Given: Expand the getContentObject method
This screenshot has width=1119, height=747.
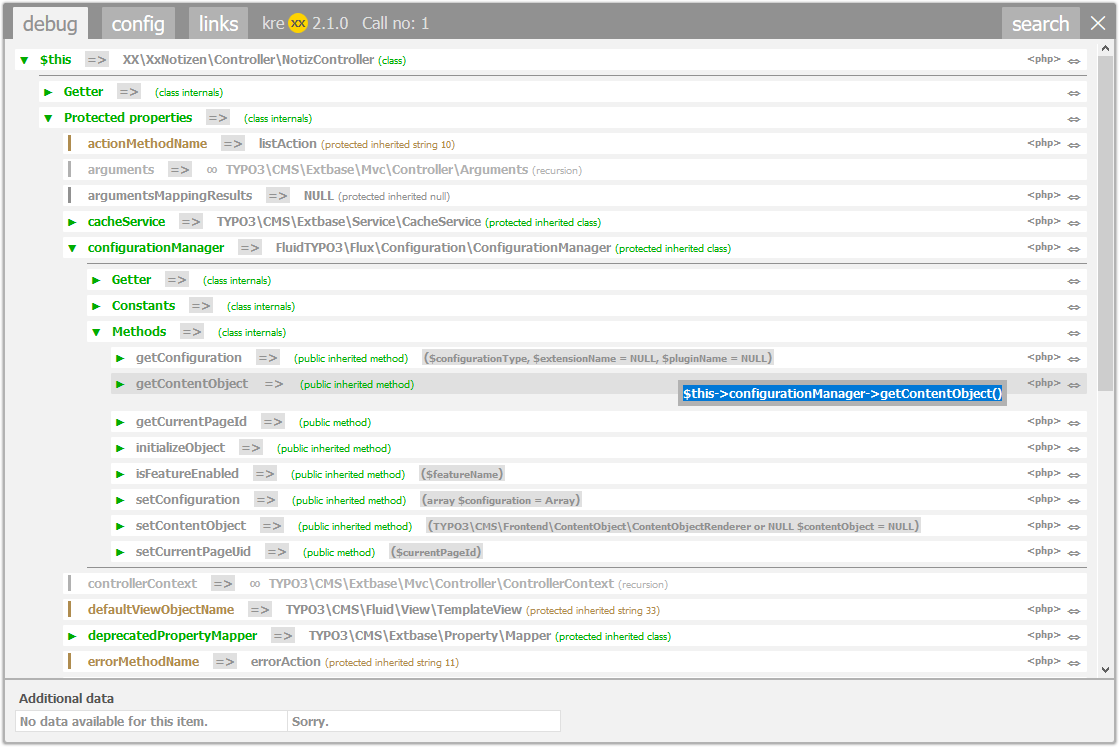Looking at the screenshot, I should coord(121,385).
